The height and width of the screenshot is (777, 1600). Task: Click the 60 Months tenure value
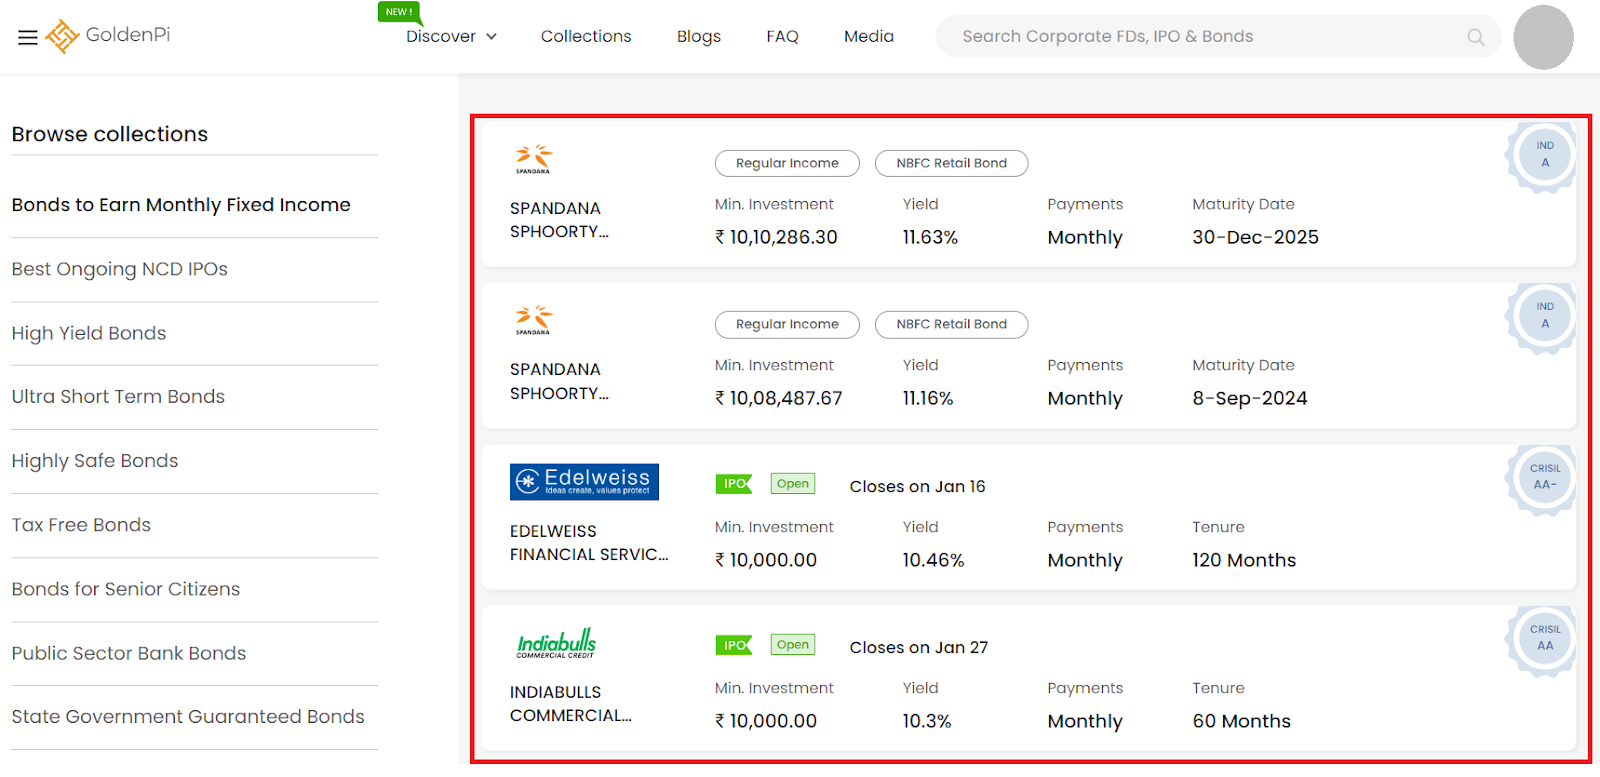(x=1241, y=722)
